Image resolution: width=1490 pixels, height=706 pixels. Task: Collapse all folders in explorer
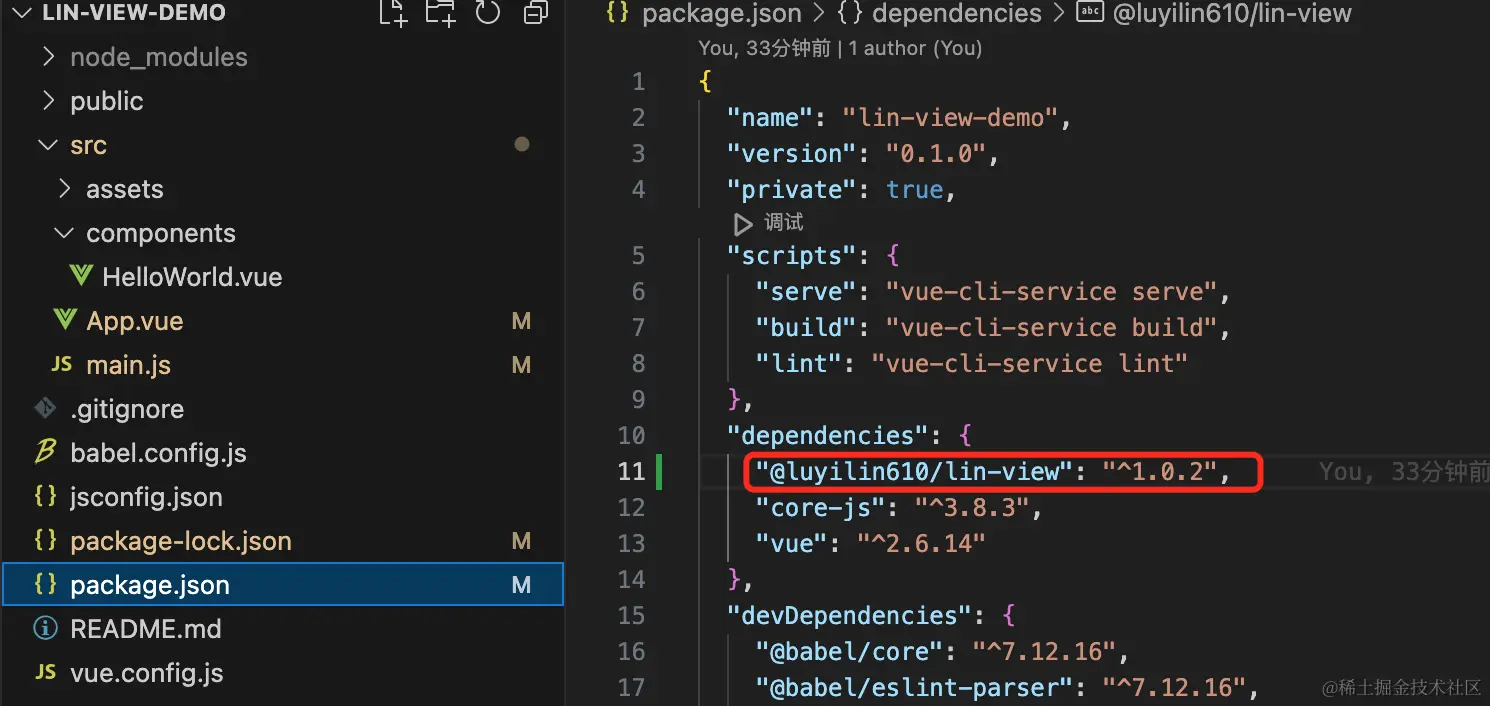[x=536, y=12]
